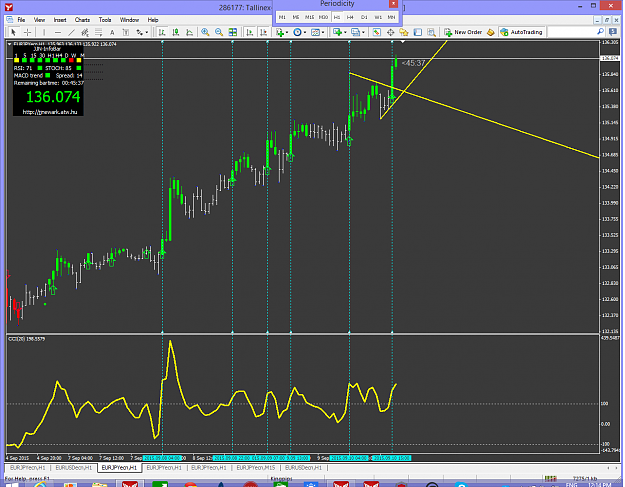Switch chart to Bar Chart style
The width and height of the screenshot is (625, 487).
[x=162, y=32]
